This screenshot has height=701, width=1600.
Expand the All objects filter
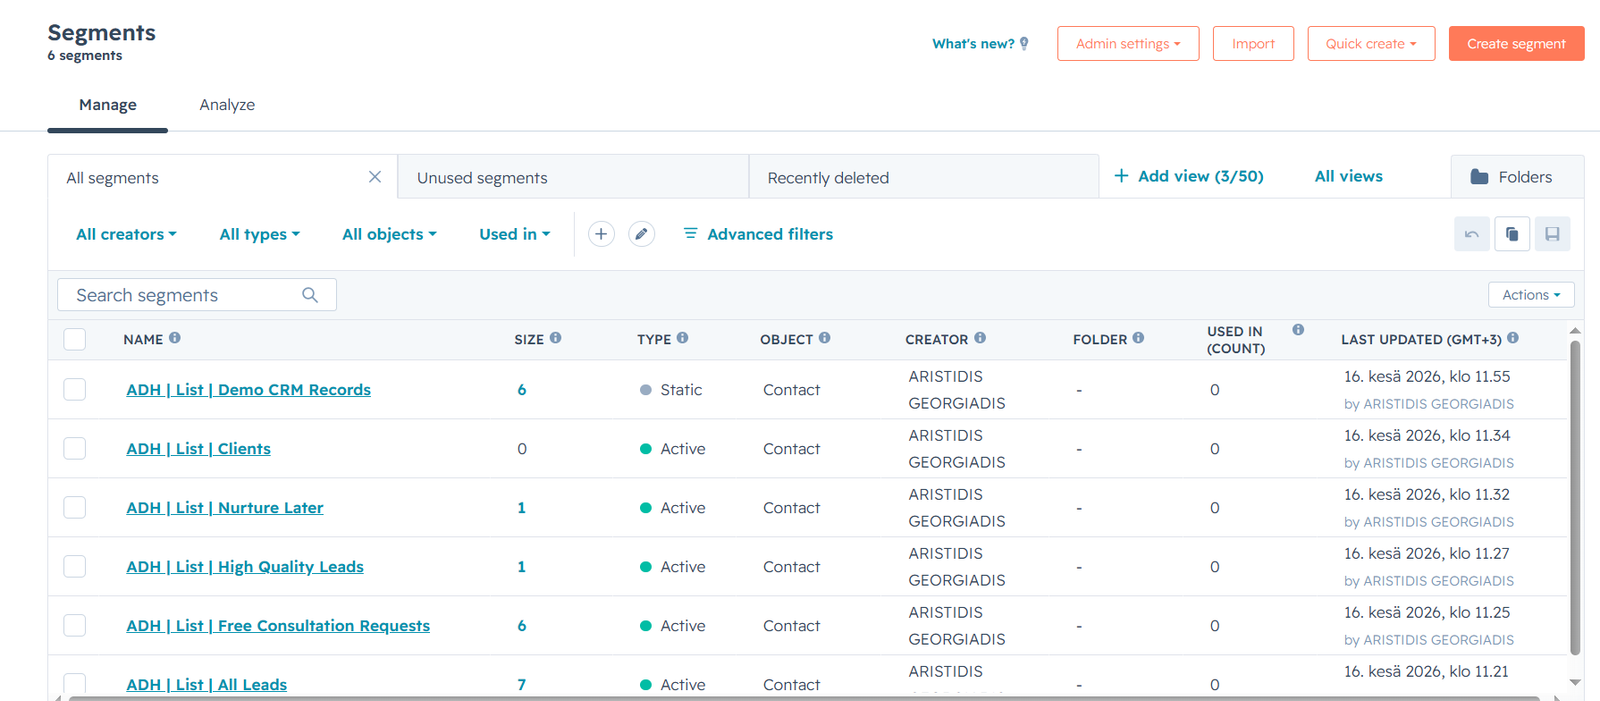click(x=389, y=234)
